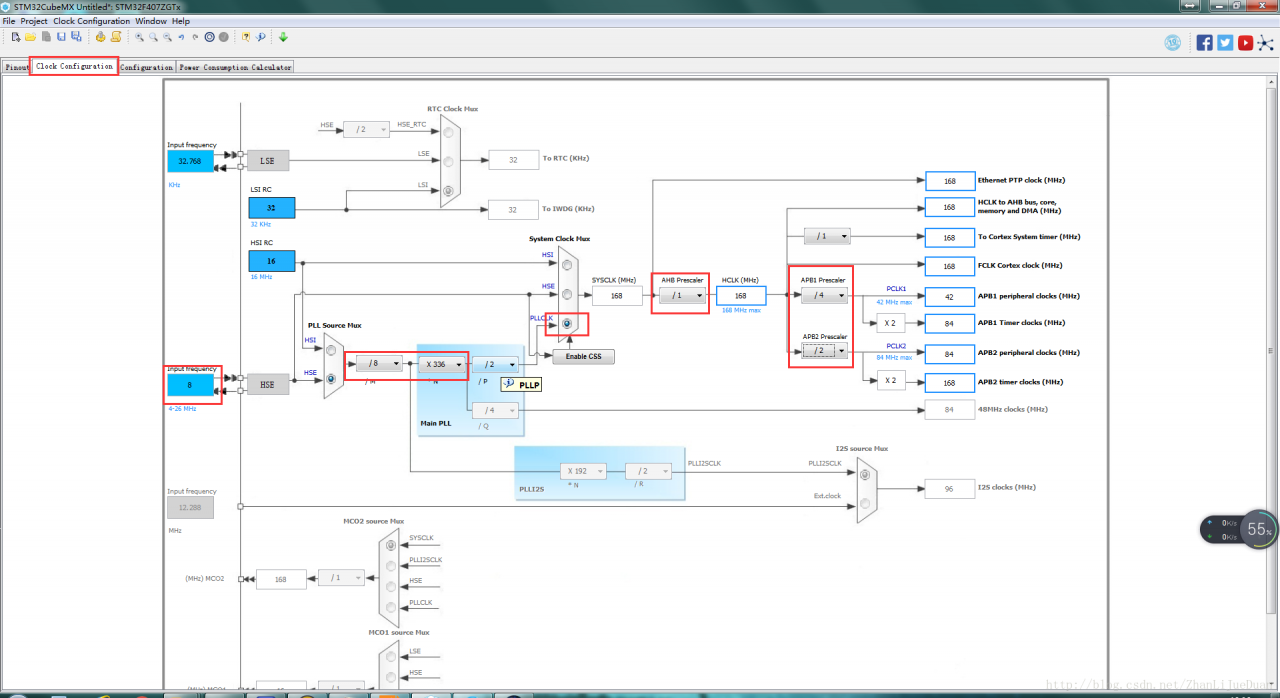Click the Generate Code gear icon
The image size is (1280, 698).
point(100,37)
